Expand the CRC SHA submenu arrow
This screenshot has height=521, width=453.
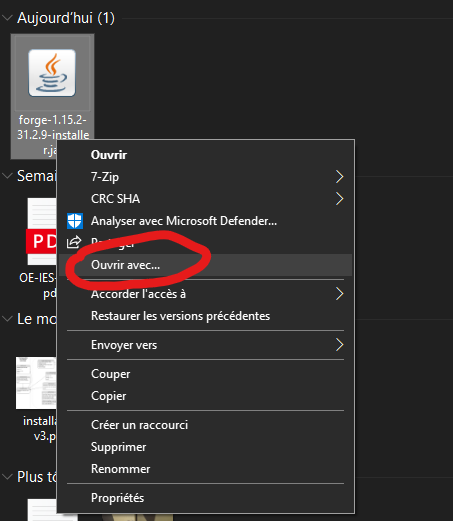point(339,199)
